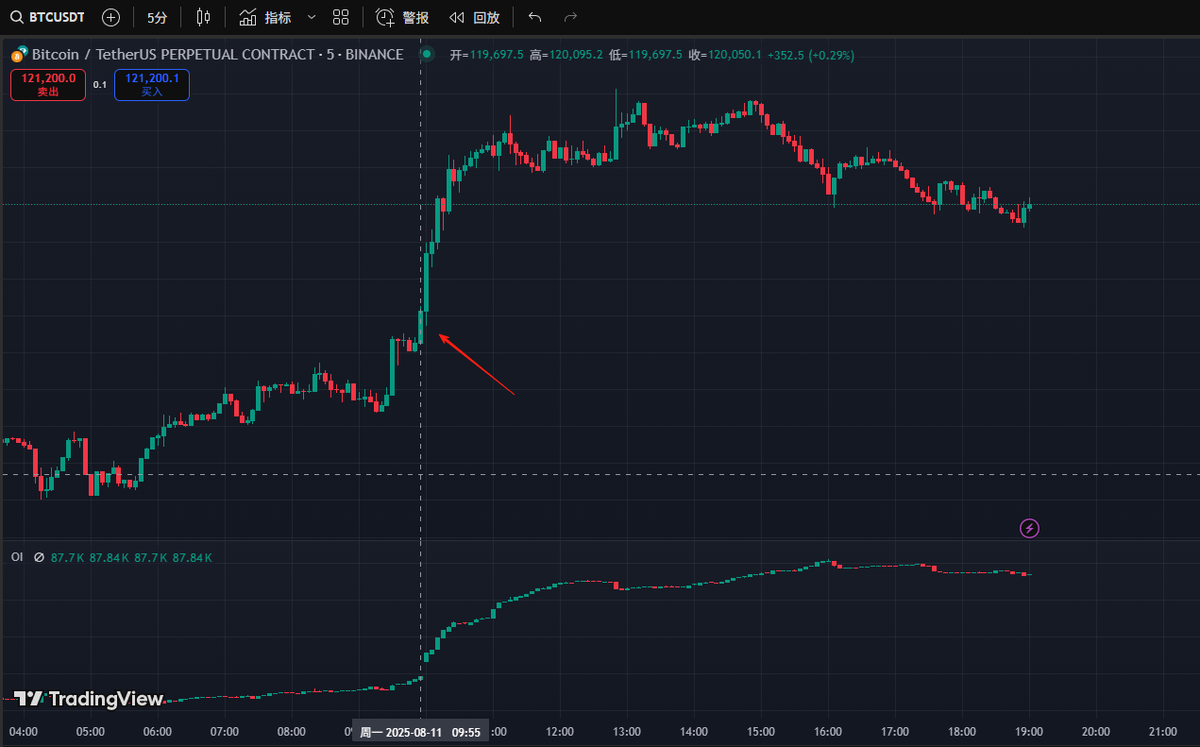Viewport: 1200px width, 747px height.
Task: Open the 5分 time interval menu
Action: (157, 17)
